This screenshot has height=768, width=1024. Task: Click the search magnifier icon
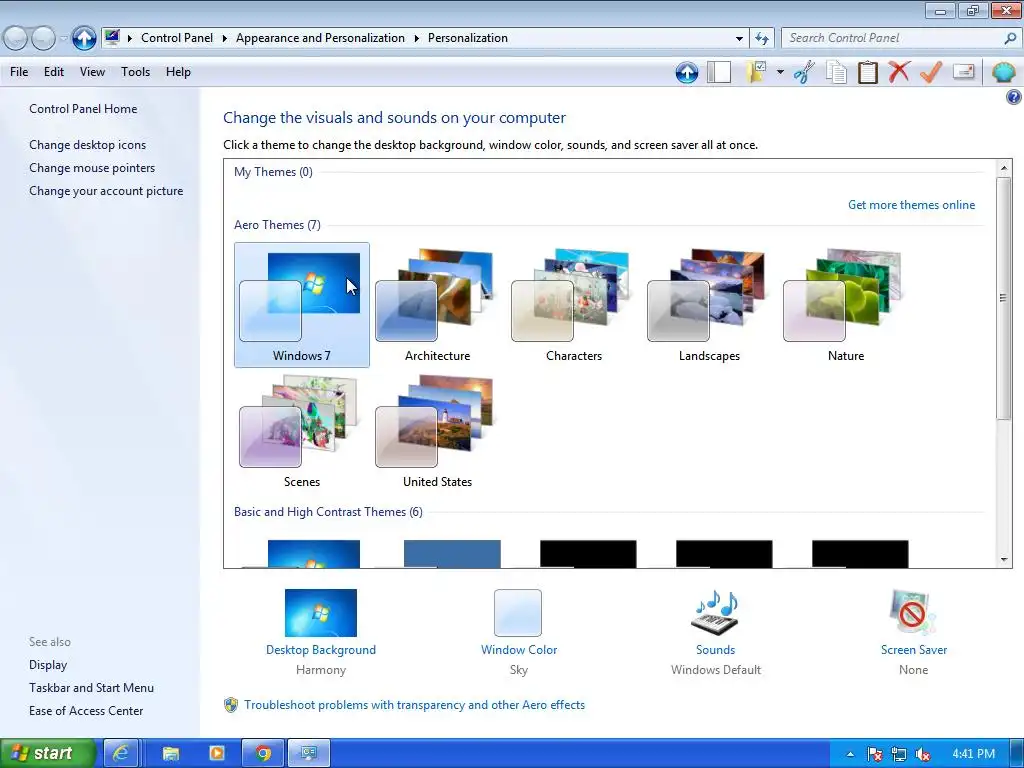coord(1010,38)
